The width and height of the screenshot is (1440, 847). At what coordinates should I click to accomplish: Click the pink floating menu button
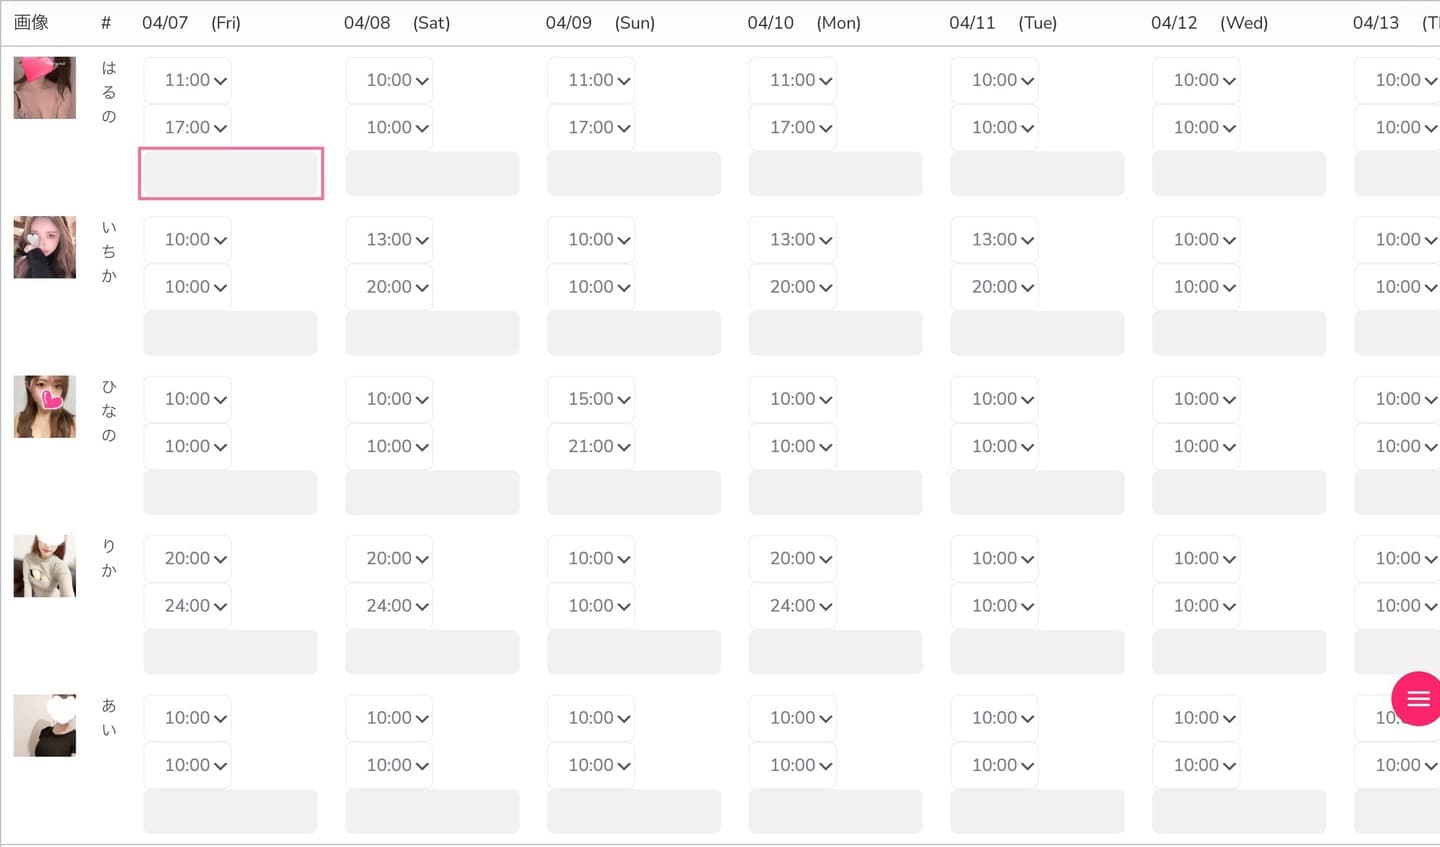tap(1417, 698)
